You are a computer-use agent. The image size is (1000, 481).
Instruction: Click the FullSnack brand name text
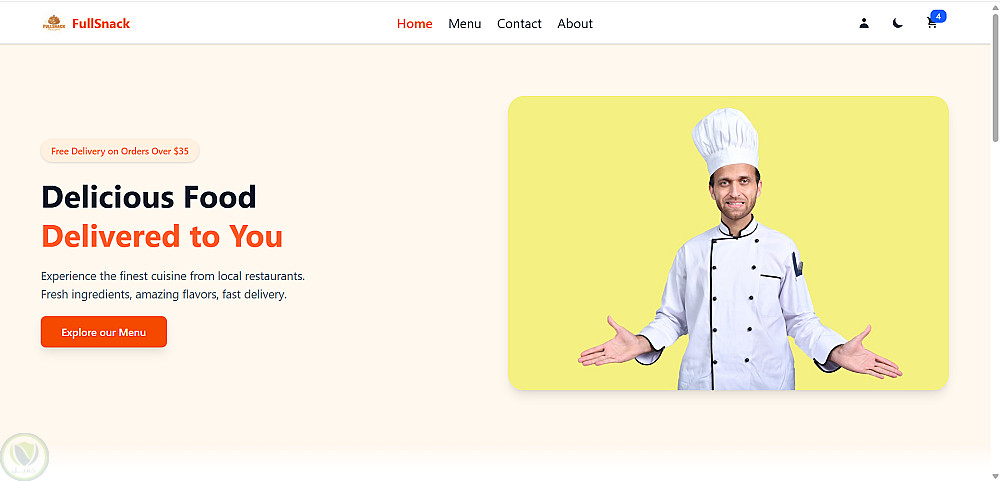[x=101, y=24]
